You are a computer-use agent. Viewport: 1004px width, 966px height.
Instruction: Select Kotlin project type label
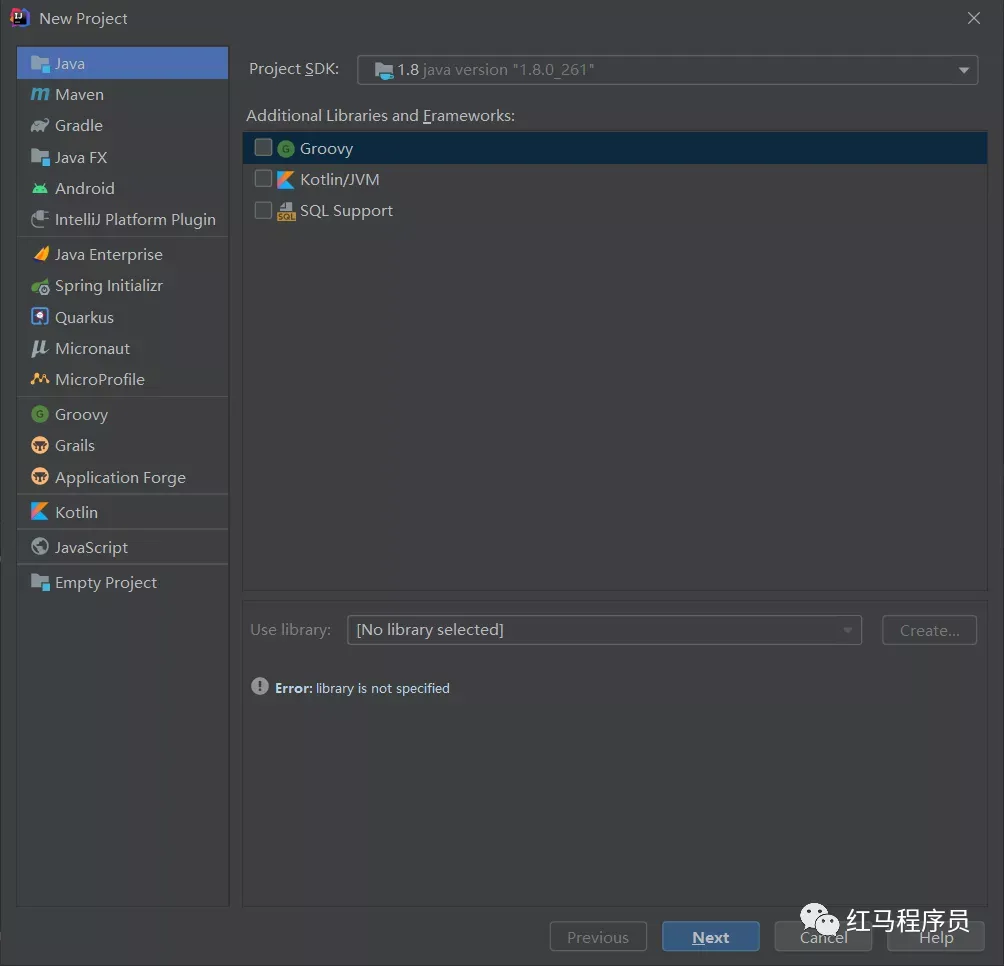76,512
